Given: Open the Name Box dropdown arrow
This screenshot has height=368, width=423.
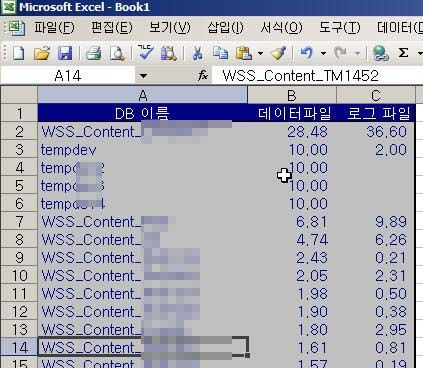Looking at the screenshot, I should (x=143, y=76).
